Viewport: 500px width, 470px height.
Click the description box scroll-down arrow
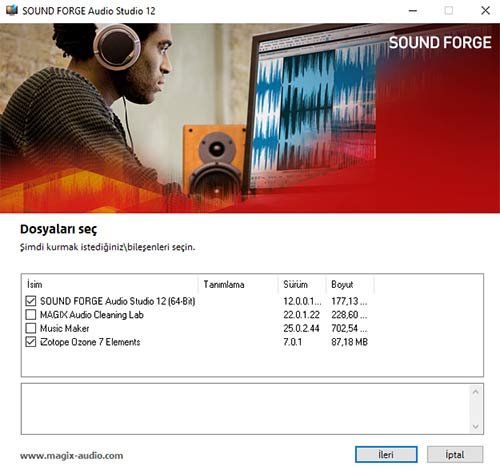point(476,427)
